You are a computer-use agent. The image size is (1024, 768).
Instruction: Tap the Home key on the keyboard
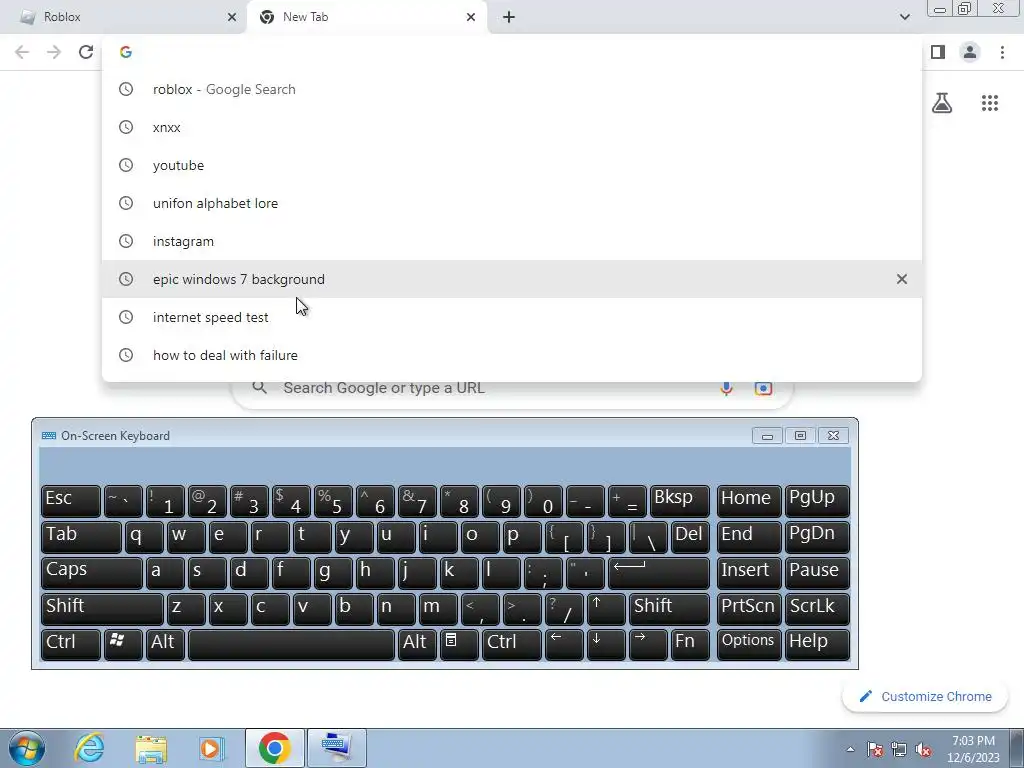(748, 502)
